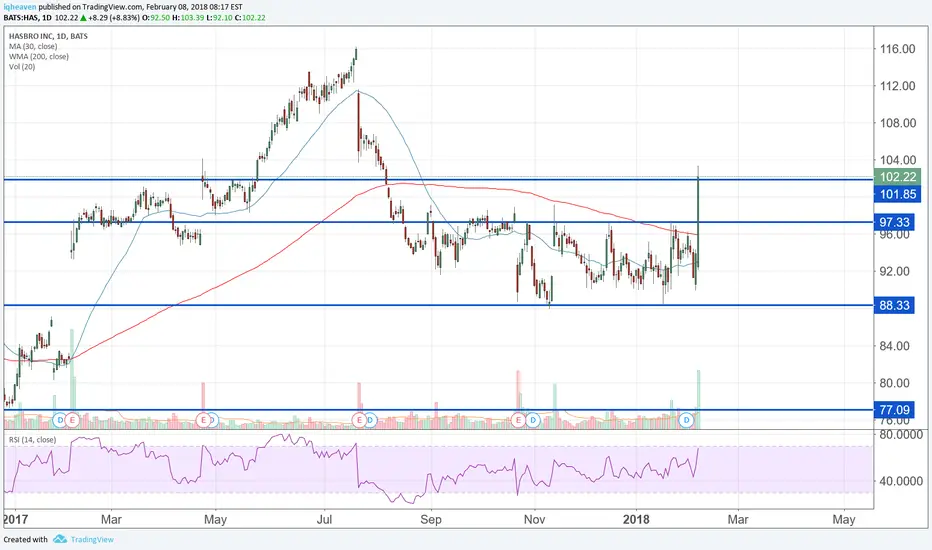
Task: Click the RSI 80.0000 scale label
Action: coord(901,434)
